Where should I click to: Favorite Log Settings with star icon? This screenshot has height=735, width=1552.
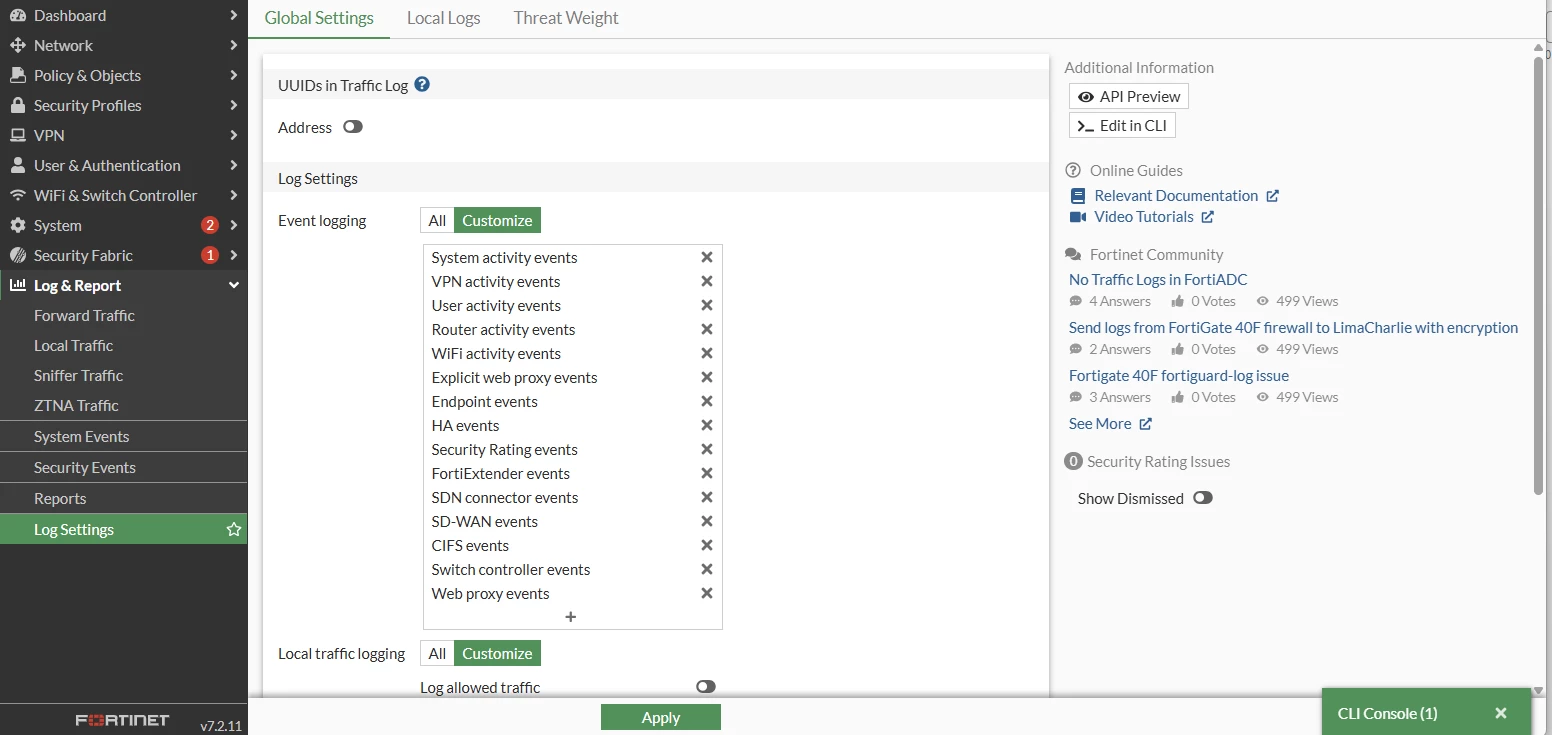click(x=234, y=529)
